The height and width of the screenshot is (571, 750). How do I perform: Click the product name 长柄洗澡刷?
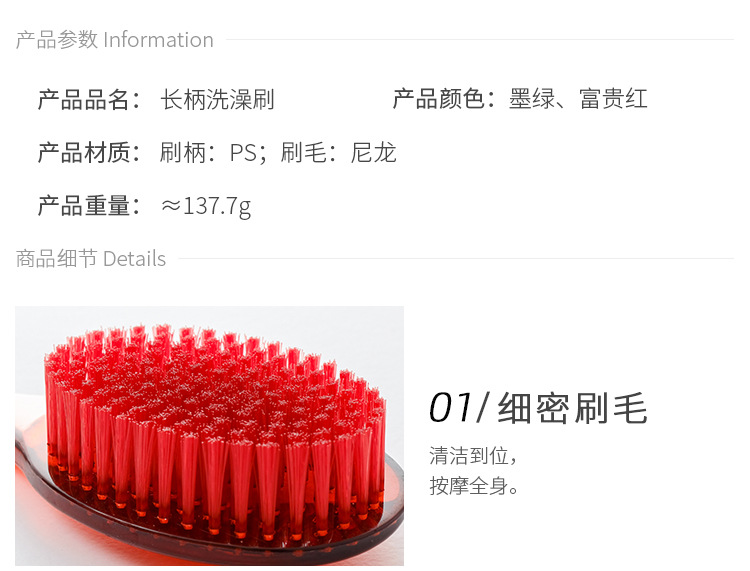tap(217, 99)
